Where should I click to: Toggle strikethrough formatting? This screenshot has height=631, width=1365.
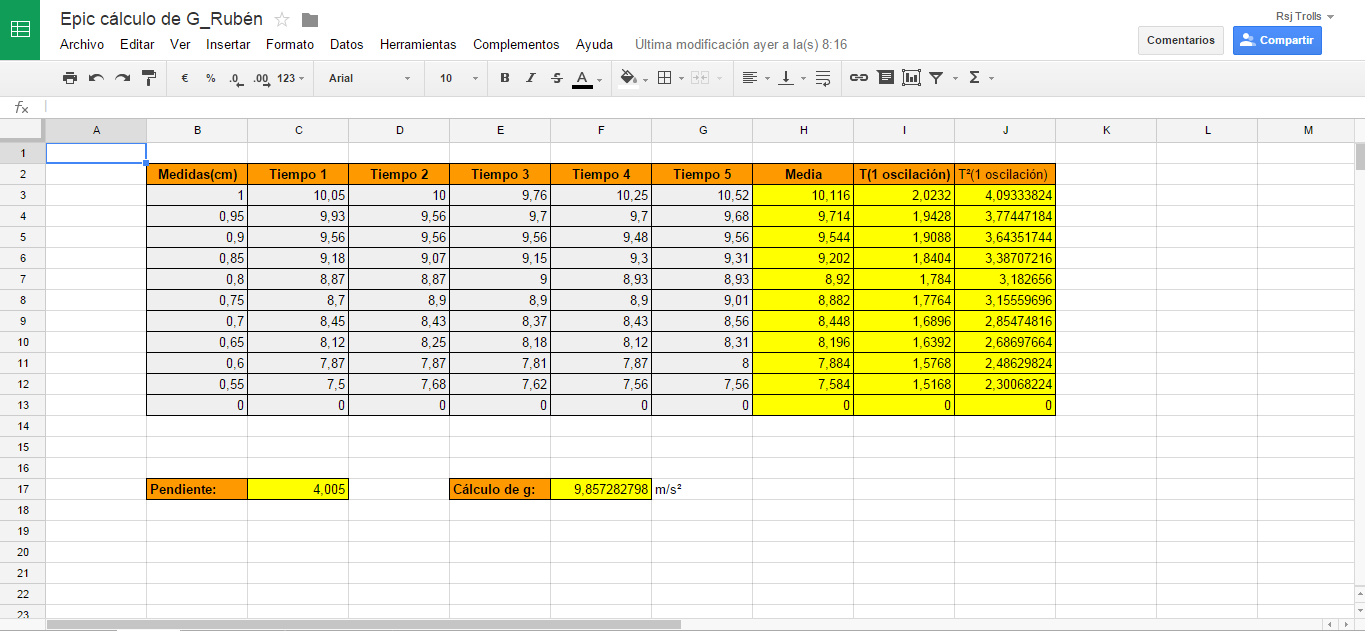tap(556, 77)
